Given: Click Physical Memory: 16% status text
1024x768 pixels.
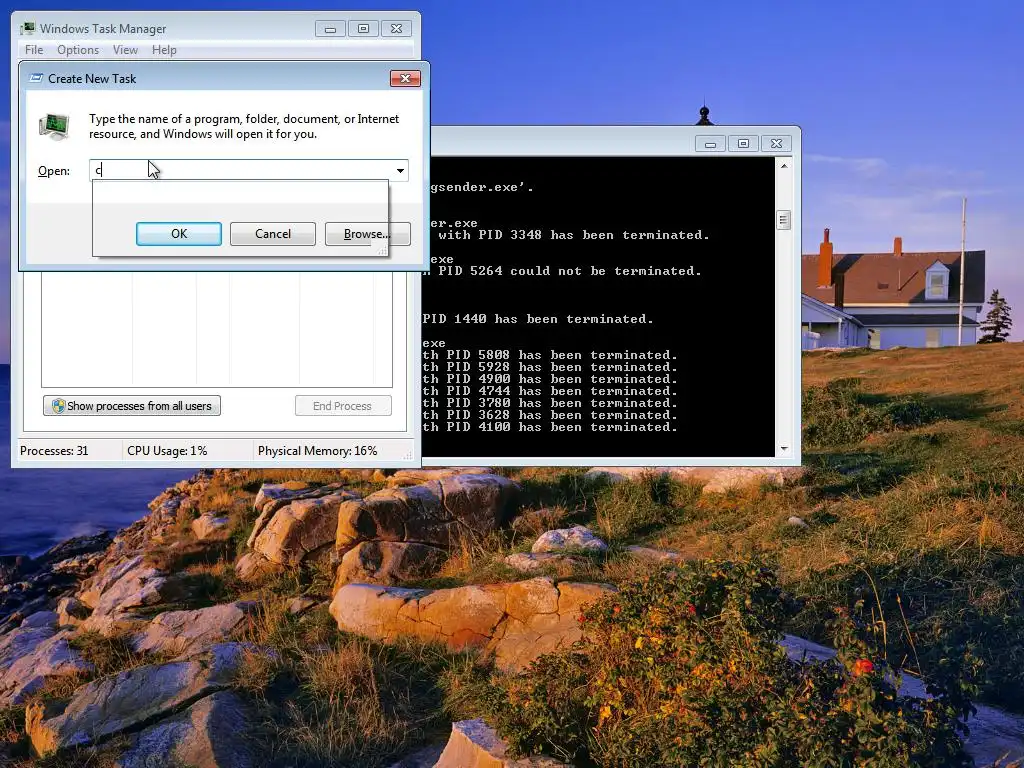Looking at the screenshot, I should coord(317,451).
